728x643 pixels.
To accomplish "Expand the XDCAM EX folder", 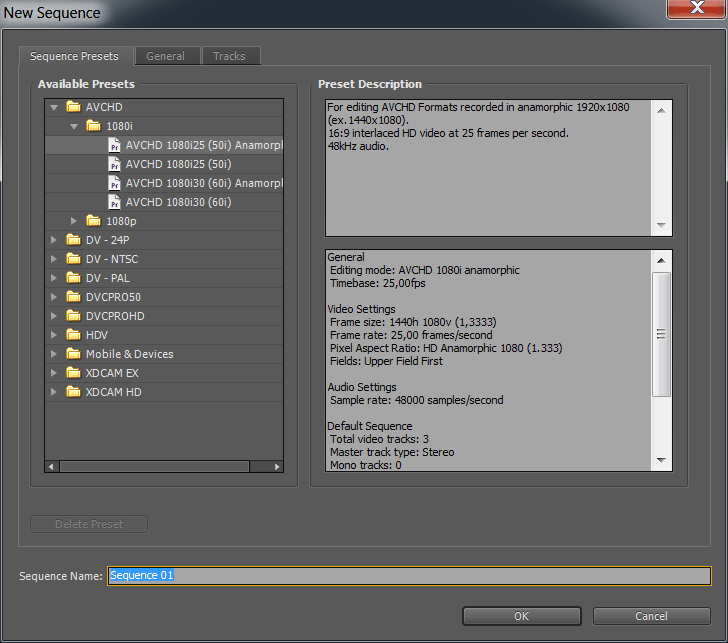I will tap(53, 373).
